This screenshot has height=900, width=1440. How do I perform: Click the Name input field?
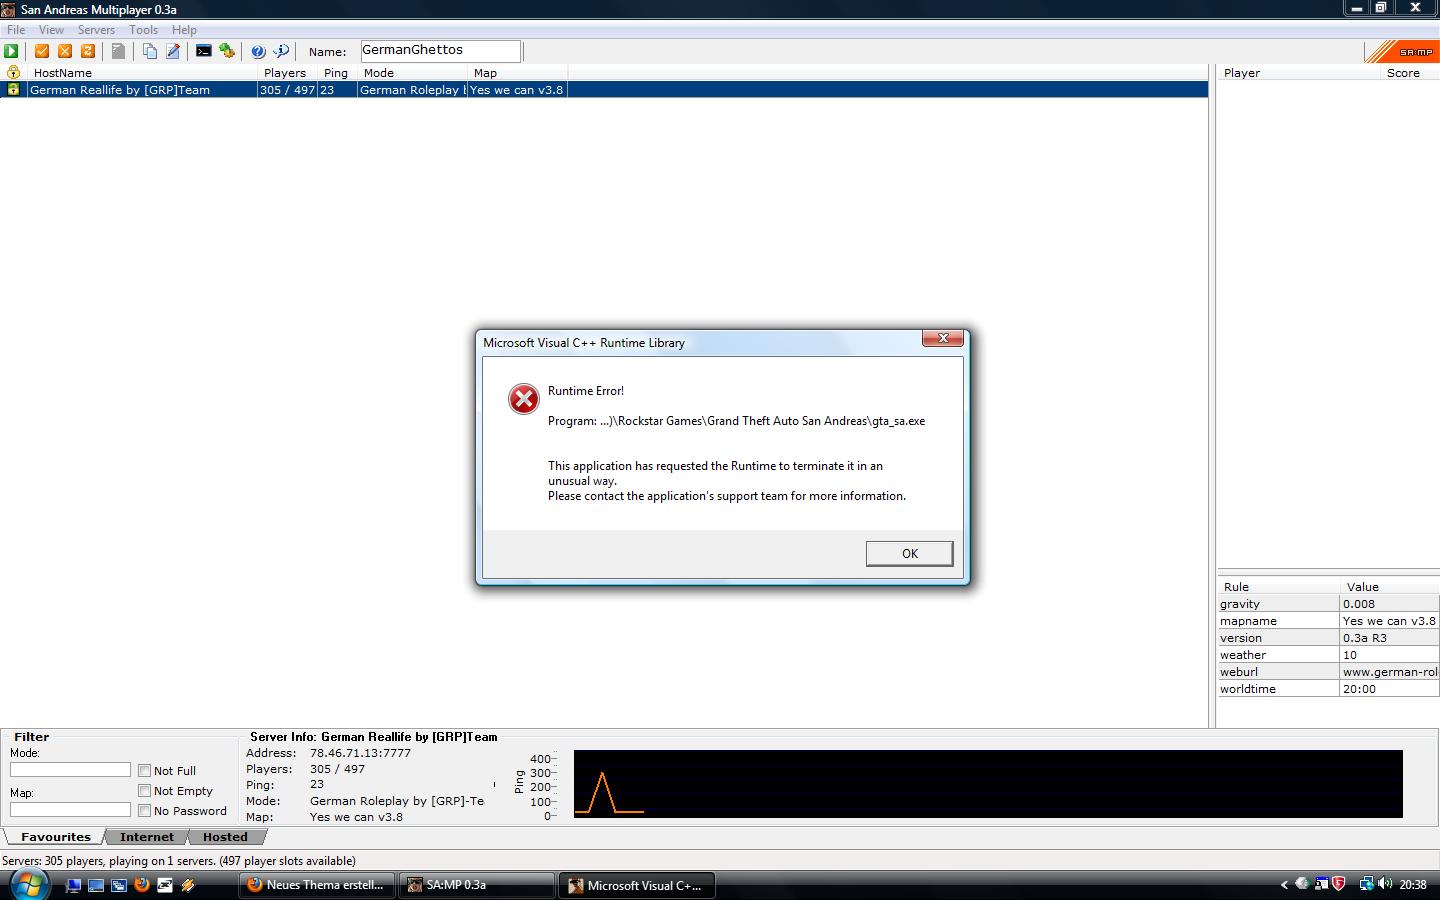coord(440,50)
